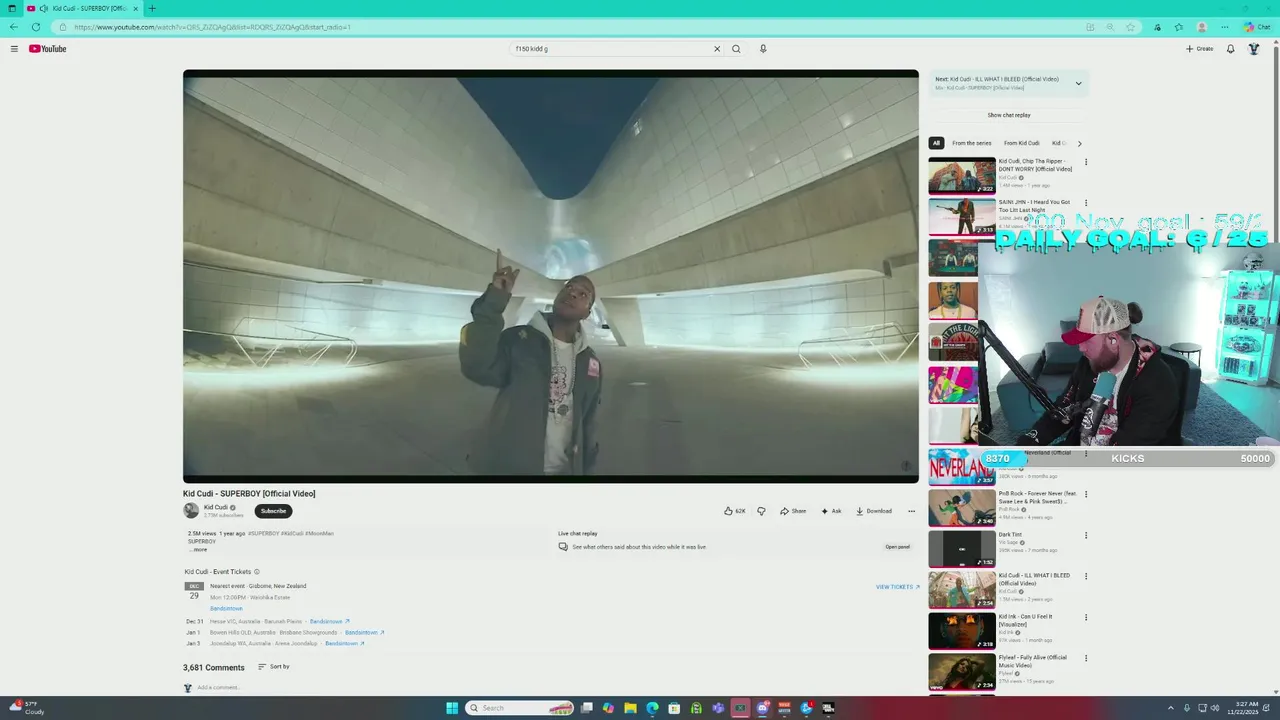Click the taskbar Search box

click(520, 708)
